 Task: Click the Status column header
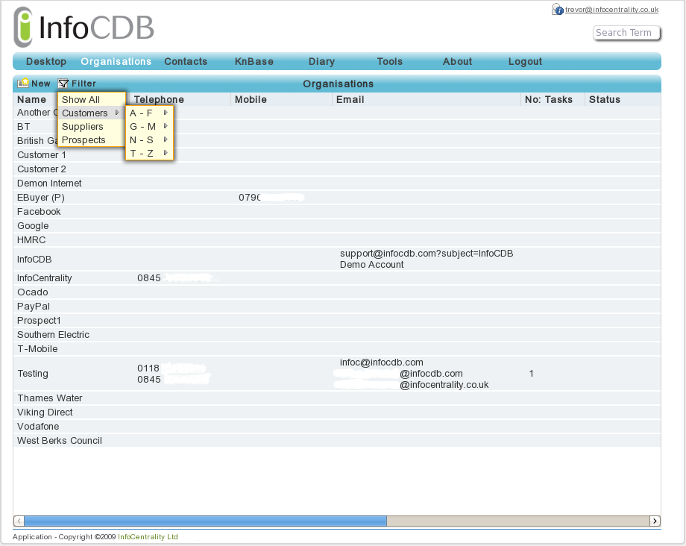tap(605, 100)
